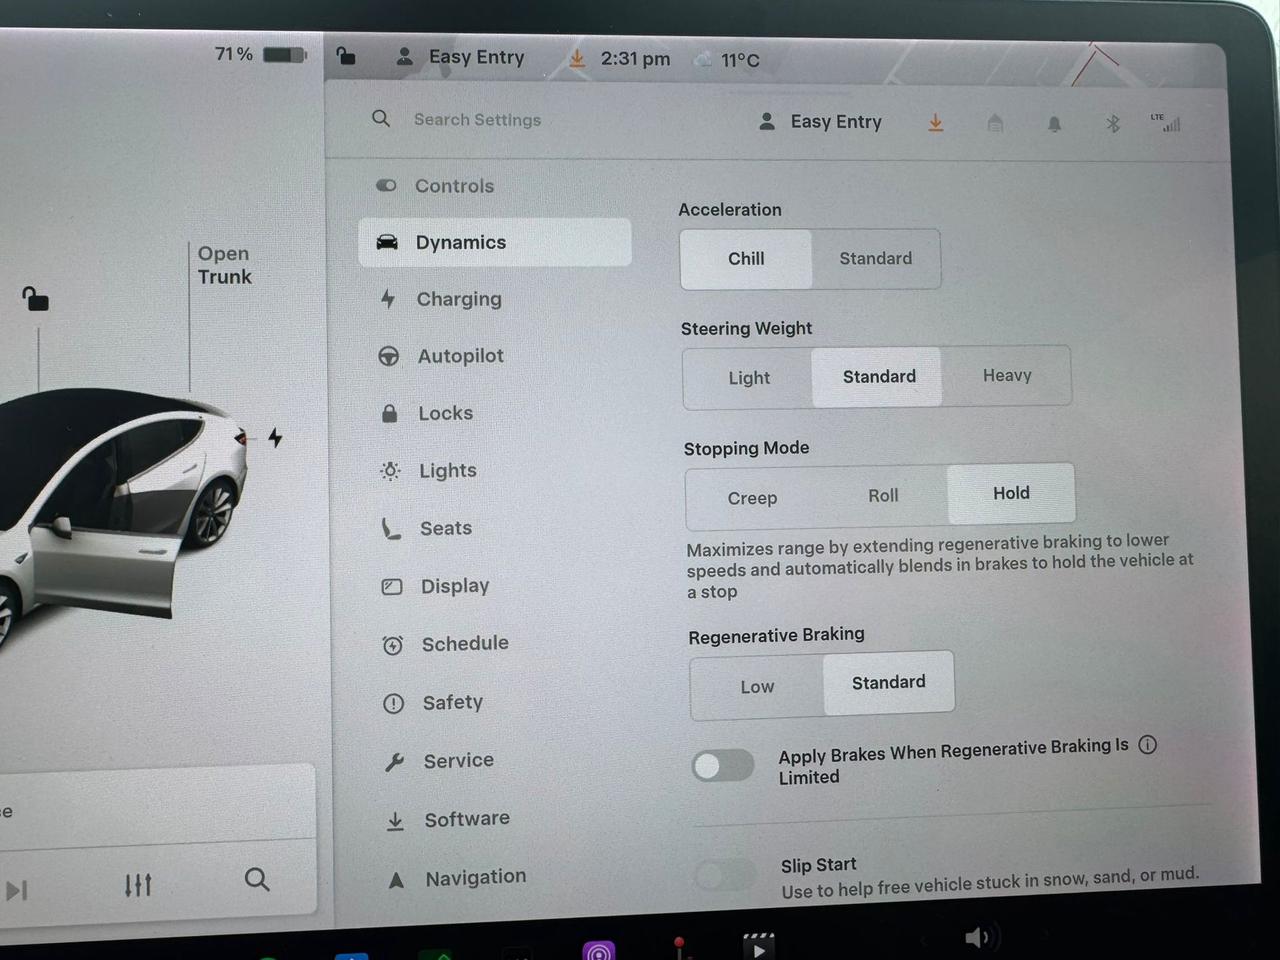
Task: Open the Easy Entry profile in the settings header
Action: coord(821,122)
